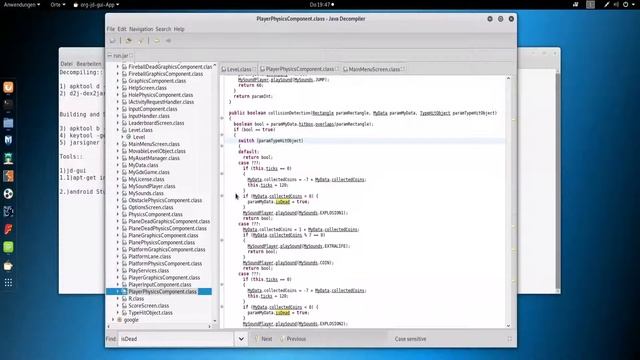Switch to the Level.class tab
This screenshot has width=640, height=360.
(x=239, y=69)
